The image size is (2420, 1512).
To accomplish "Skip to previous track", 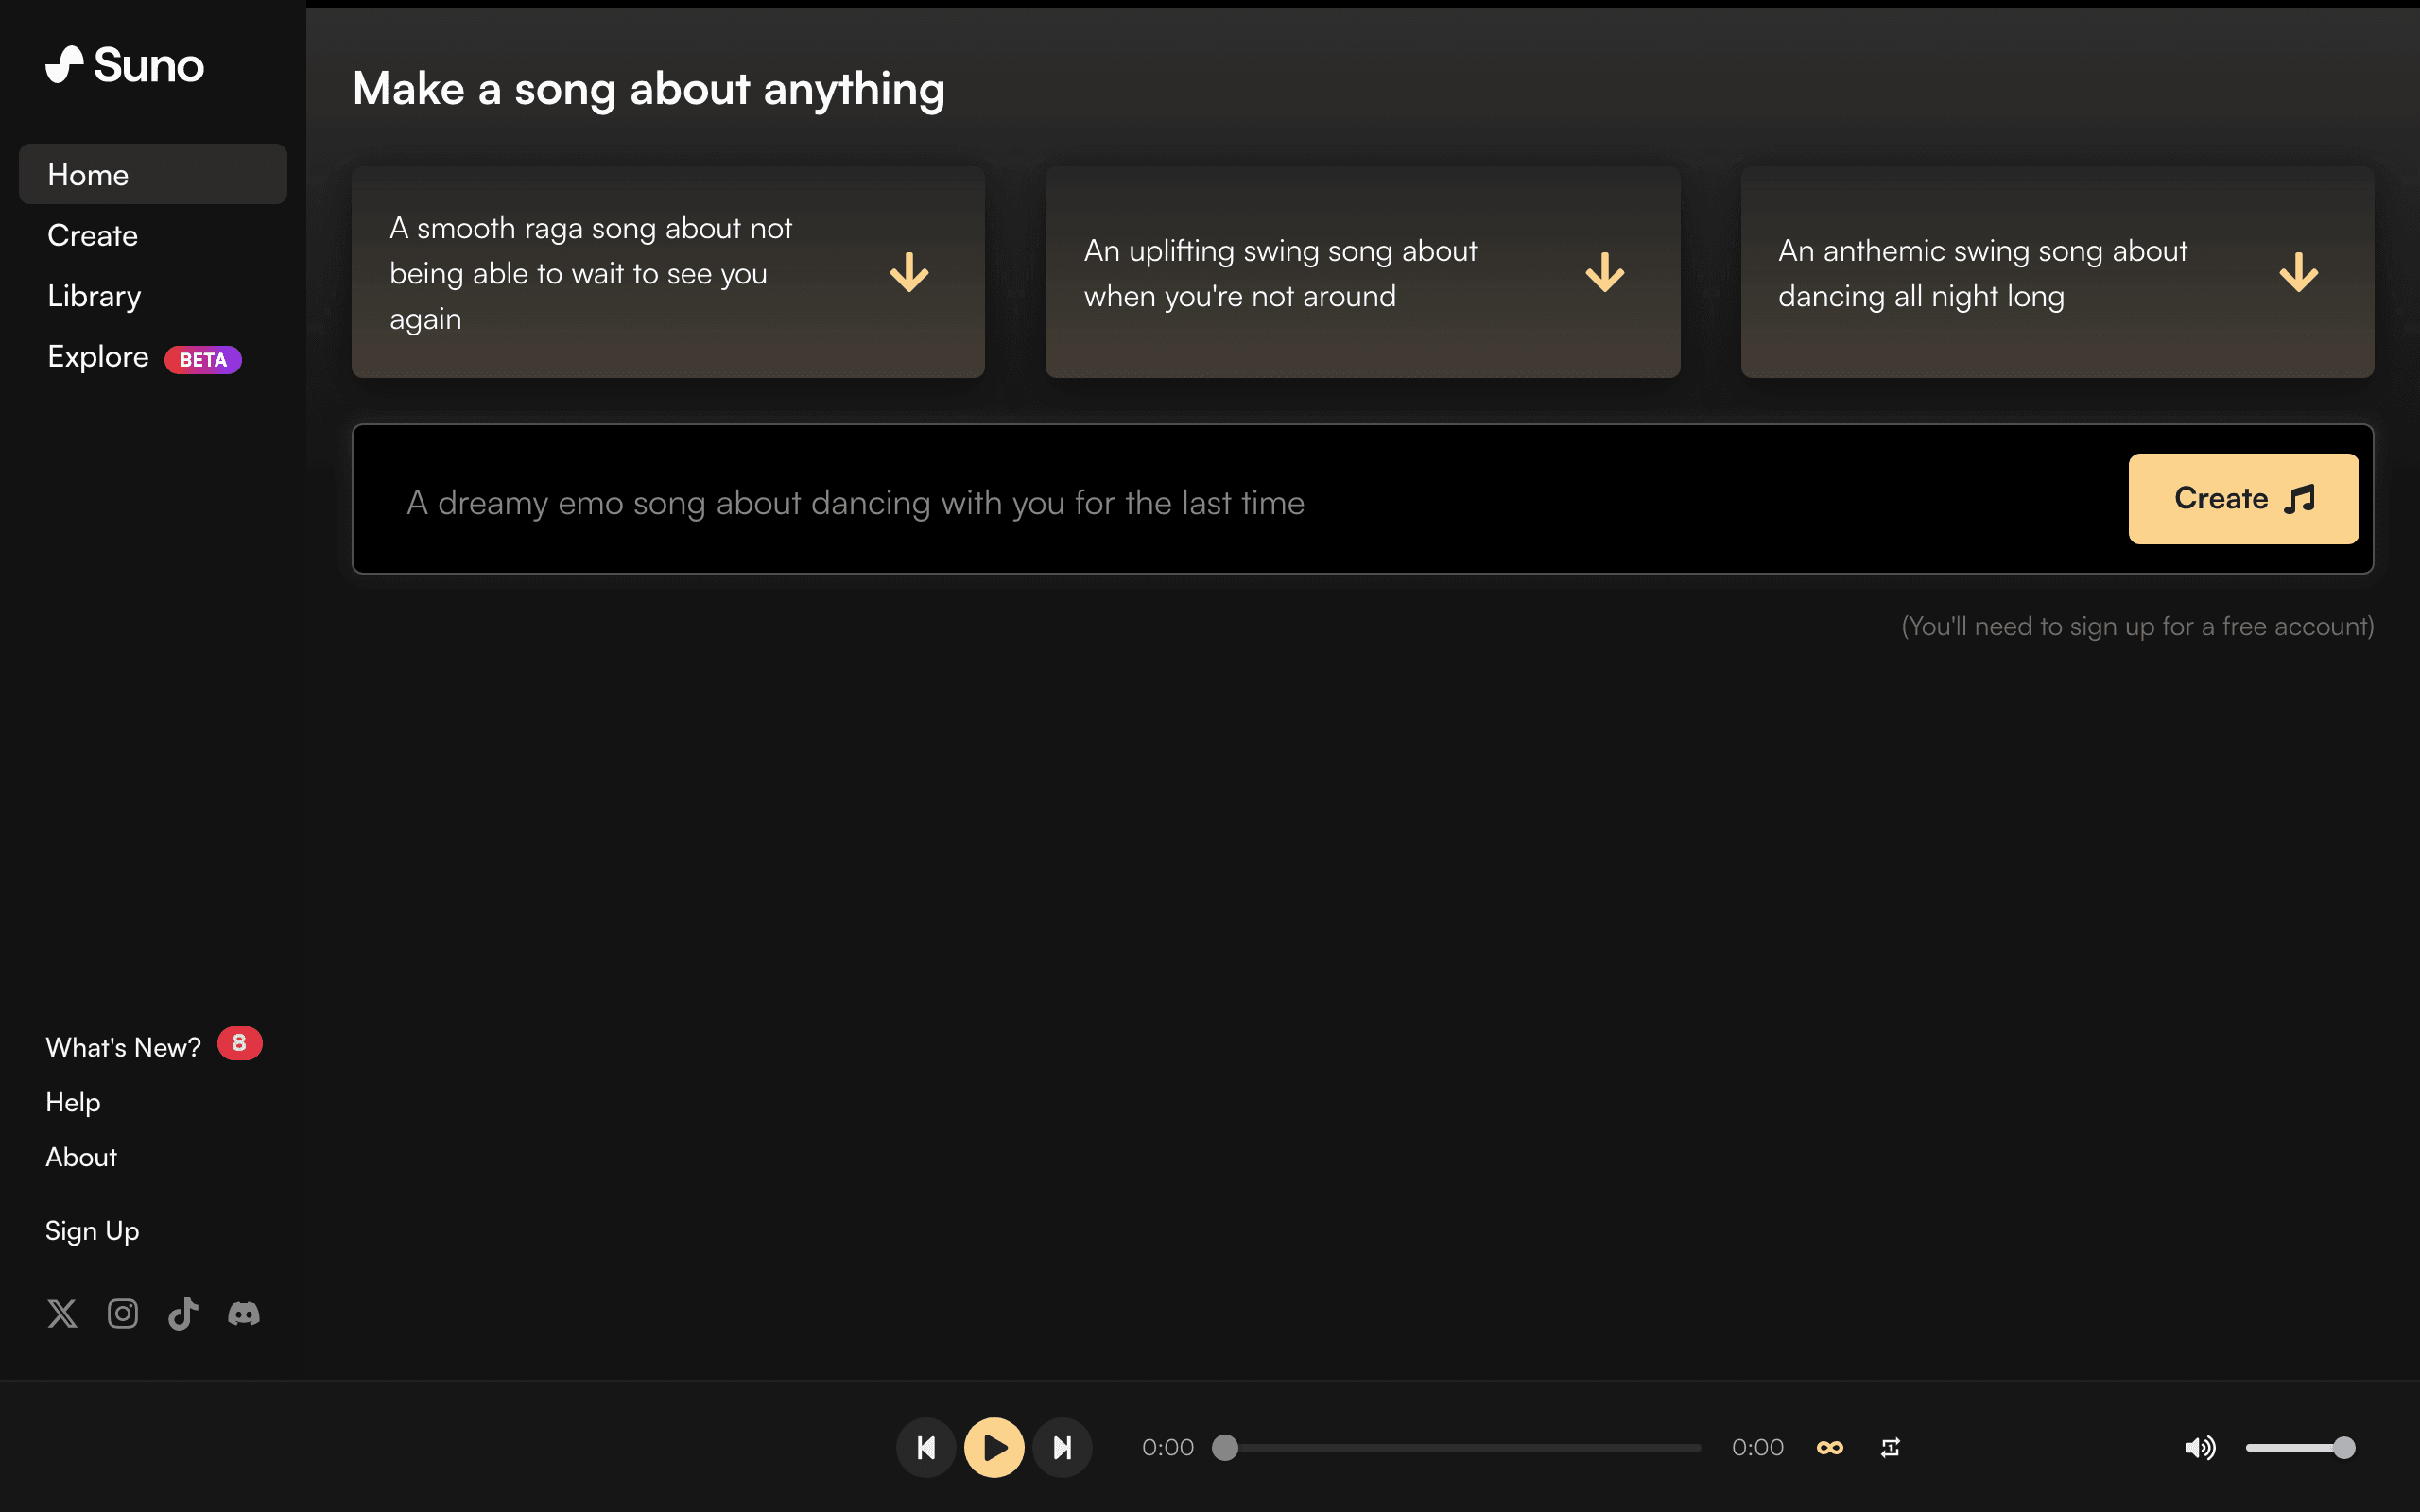I will point(926,1447).
